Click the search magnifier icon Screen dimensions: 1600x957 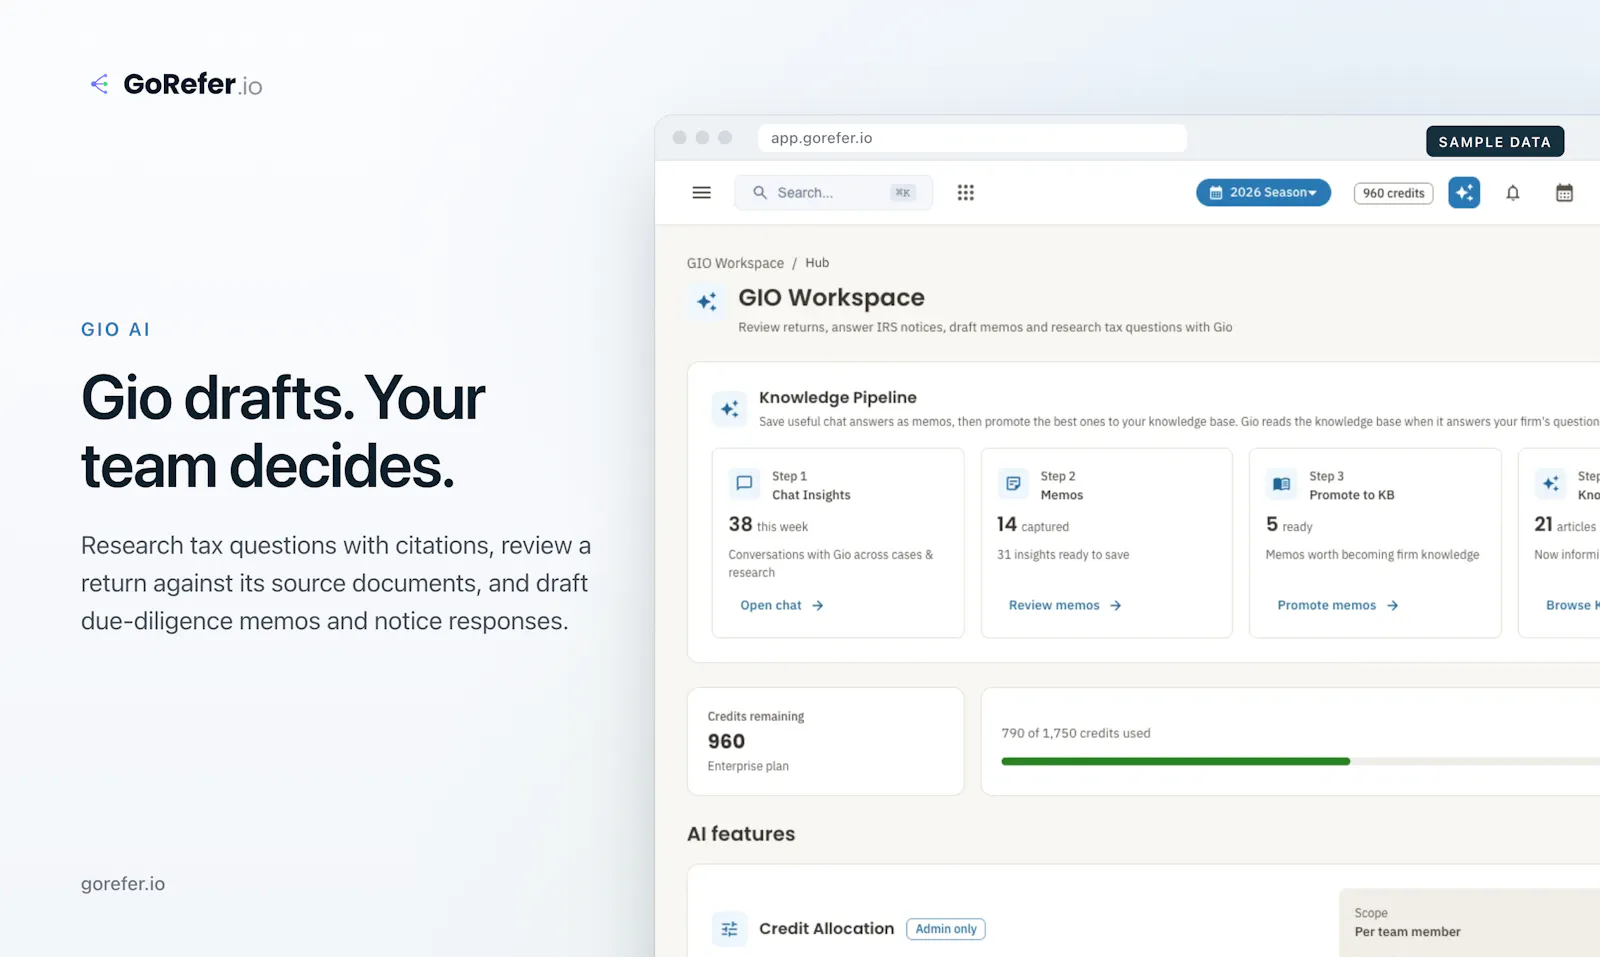click(x=760, y=192)
